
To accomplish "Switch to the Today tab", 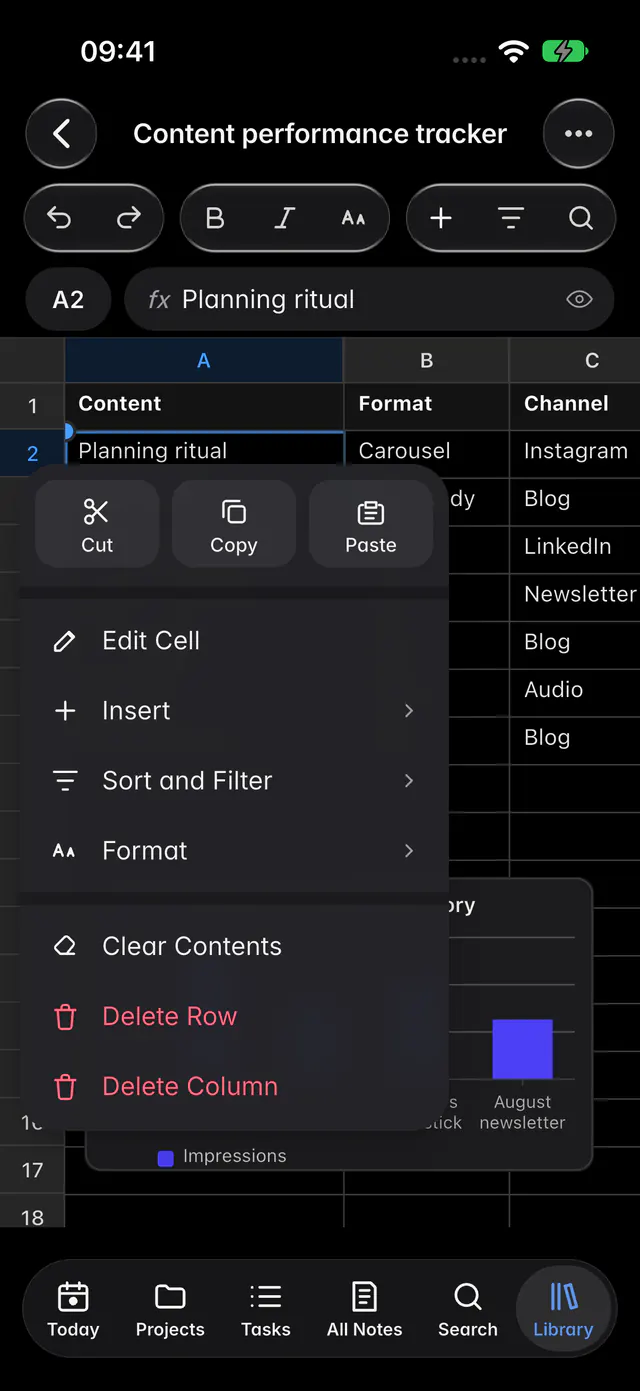I will (x=73, y=1310).
